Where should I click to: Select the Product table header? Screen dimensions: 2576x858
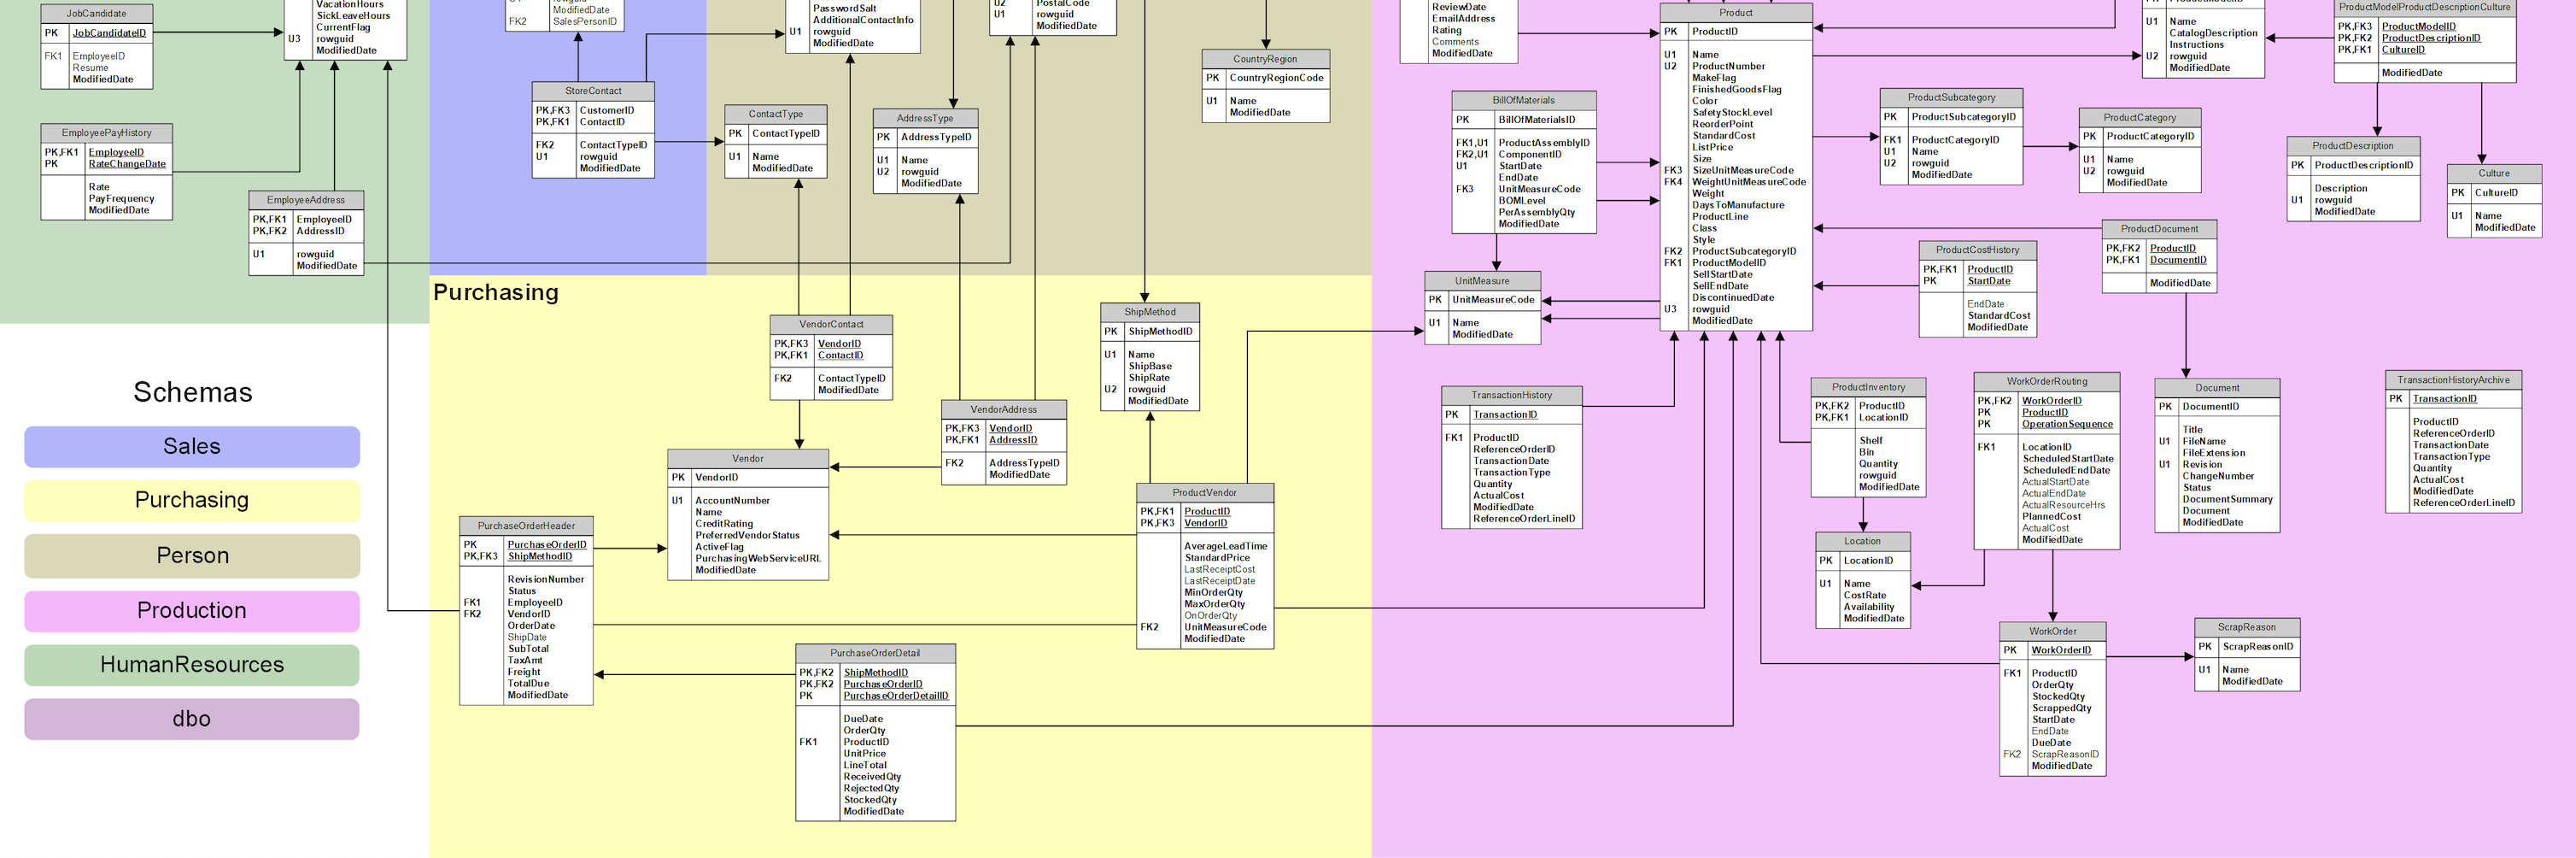pyautogui.click(x=1736, y=12)
